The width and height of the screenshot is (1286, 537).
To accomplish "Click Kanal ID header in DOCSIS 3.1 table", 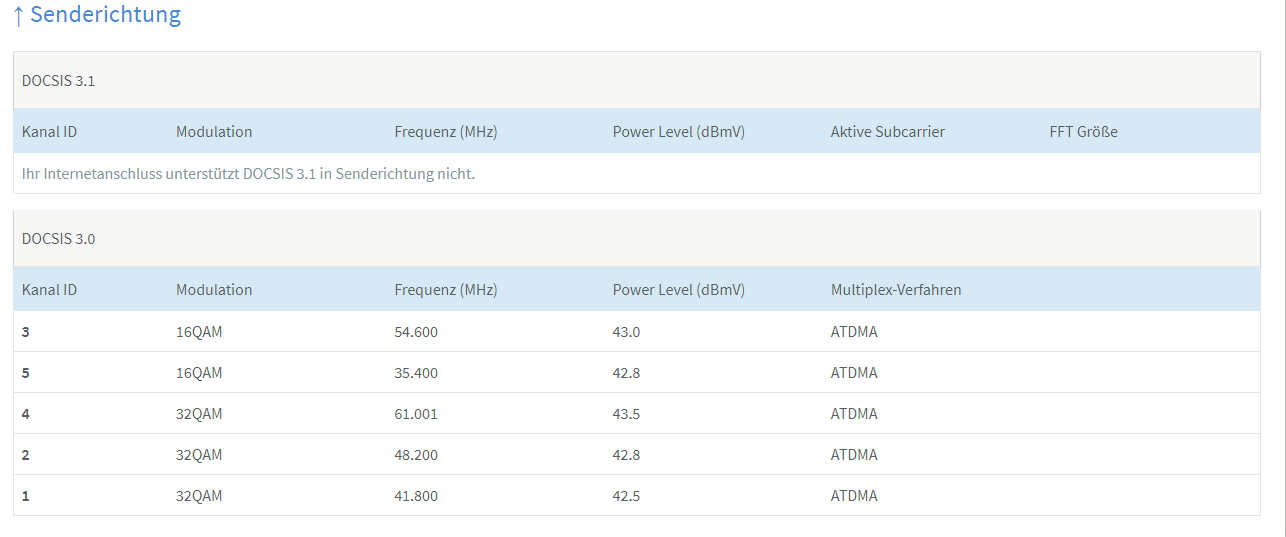I will (49, 132).
